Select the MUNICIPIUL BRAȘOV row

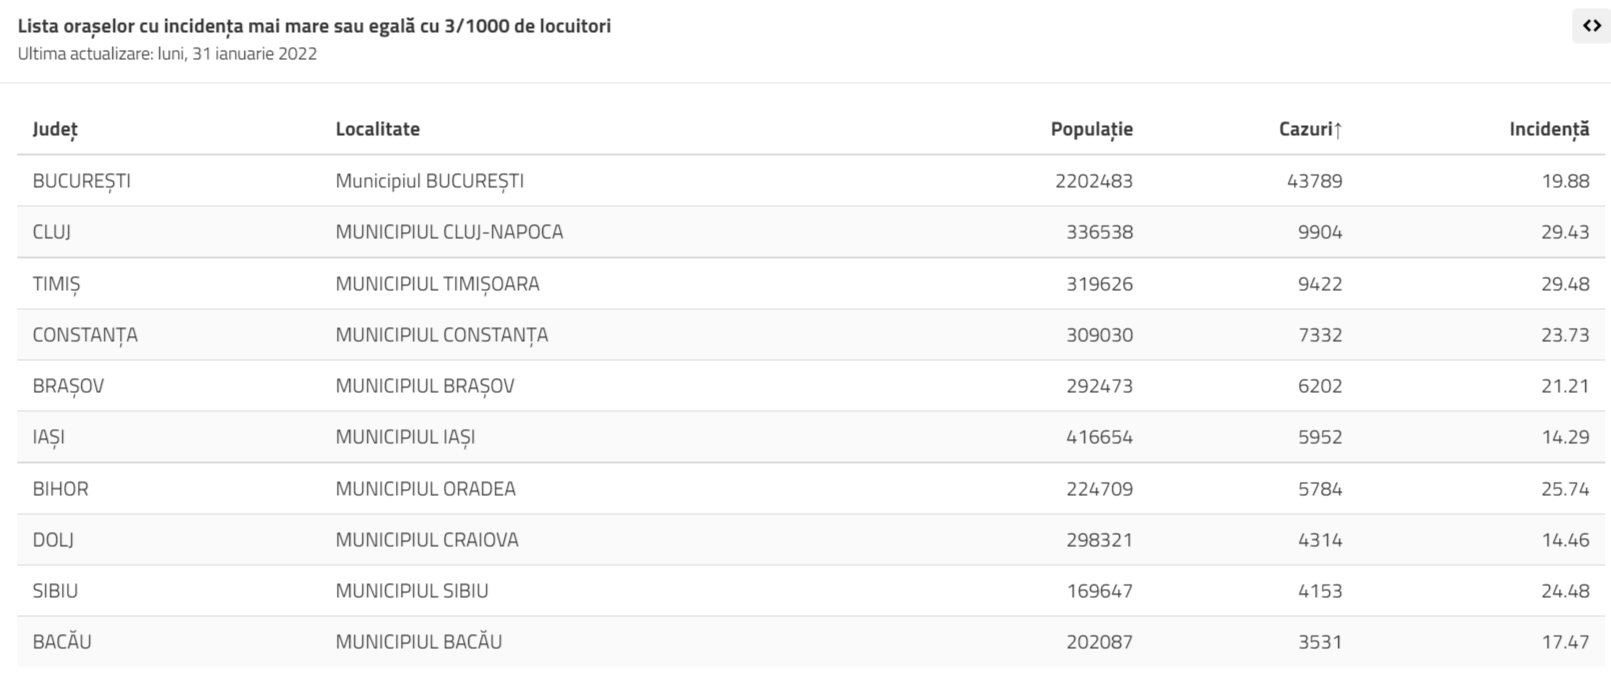click(x=424, y=385)
